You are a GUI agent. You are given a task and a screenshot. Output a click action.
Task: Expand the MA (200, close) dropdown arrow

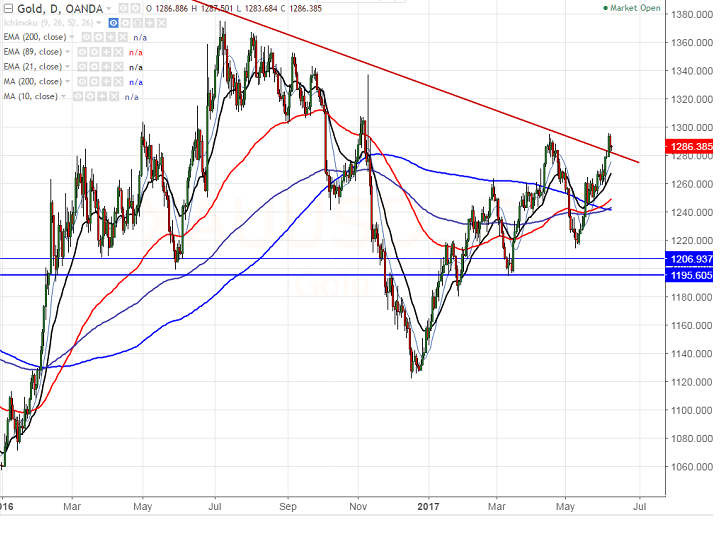[68, 82]
